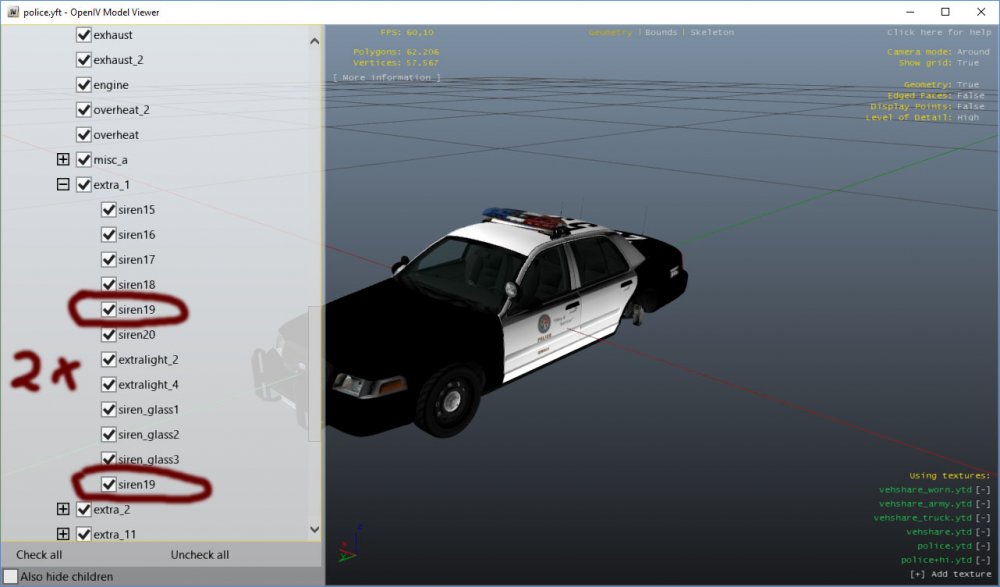Screen dimensions: 1000x587
Task: Collapse the extra_1 tree node
Action: 62,184
